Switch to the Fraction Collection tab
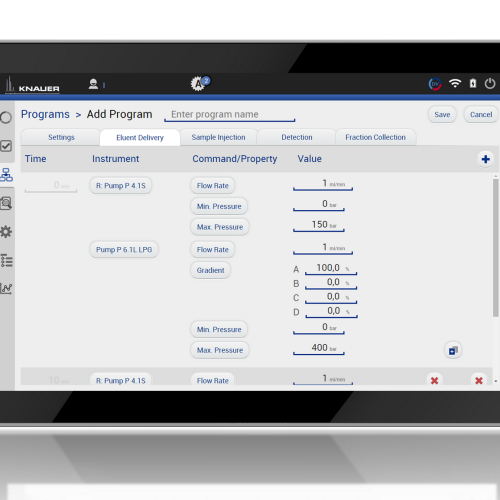 click(375, 137)
